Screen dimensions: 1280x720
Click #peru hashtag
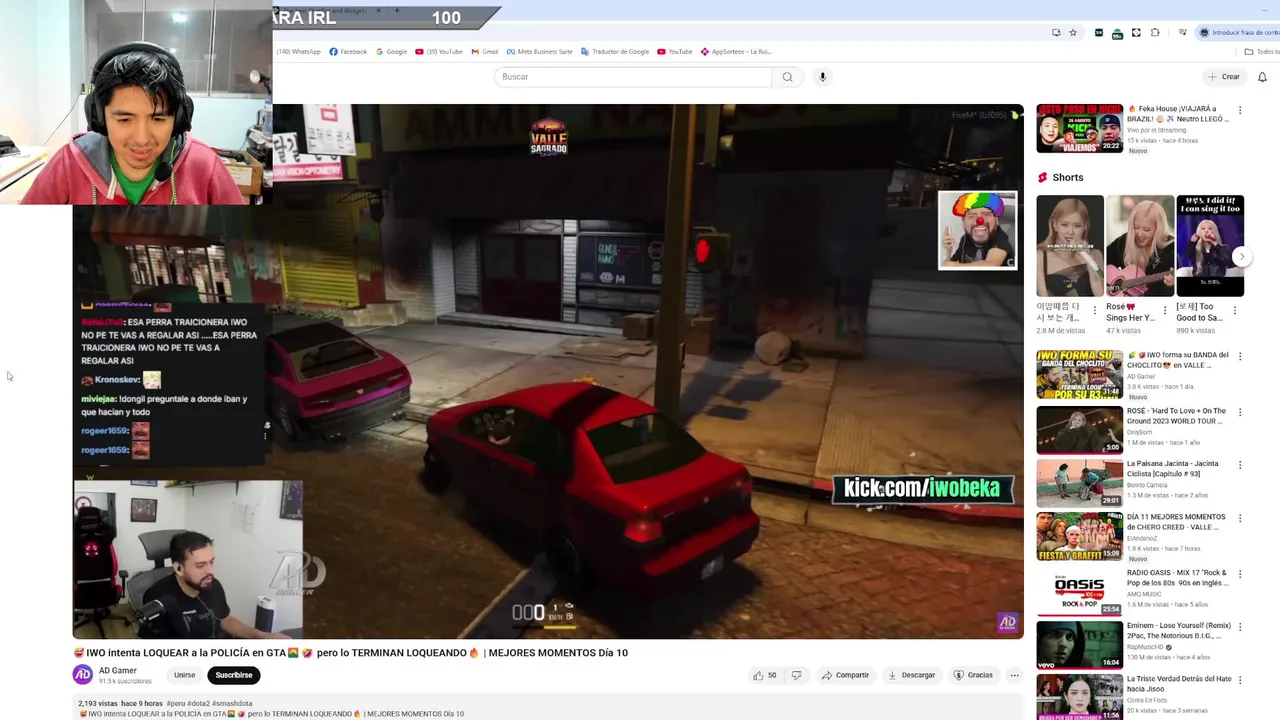pos(175,704)
